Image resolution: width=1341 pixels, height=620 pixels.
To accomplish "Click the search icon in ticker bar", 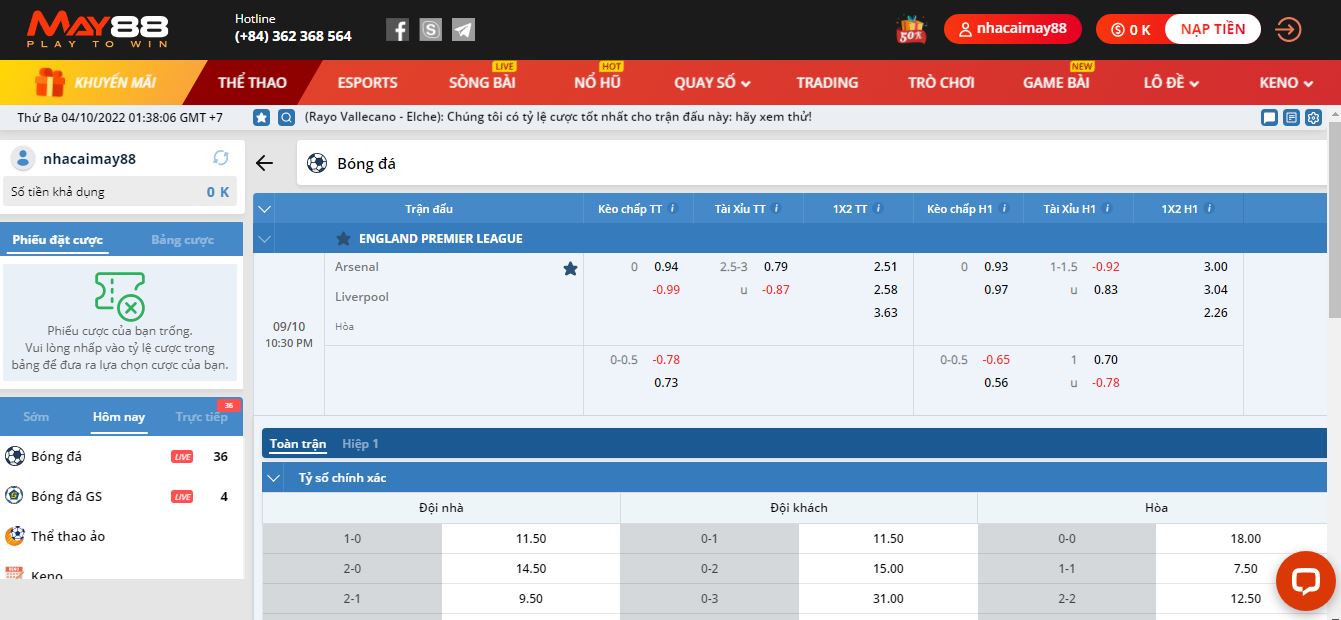I will [286, 117].
